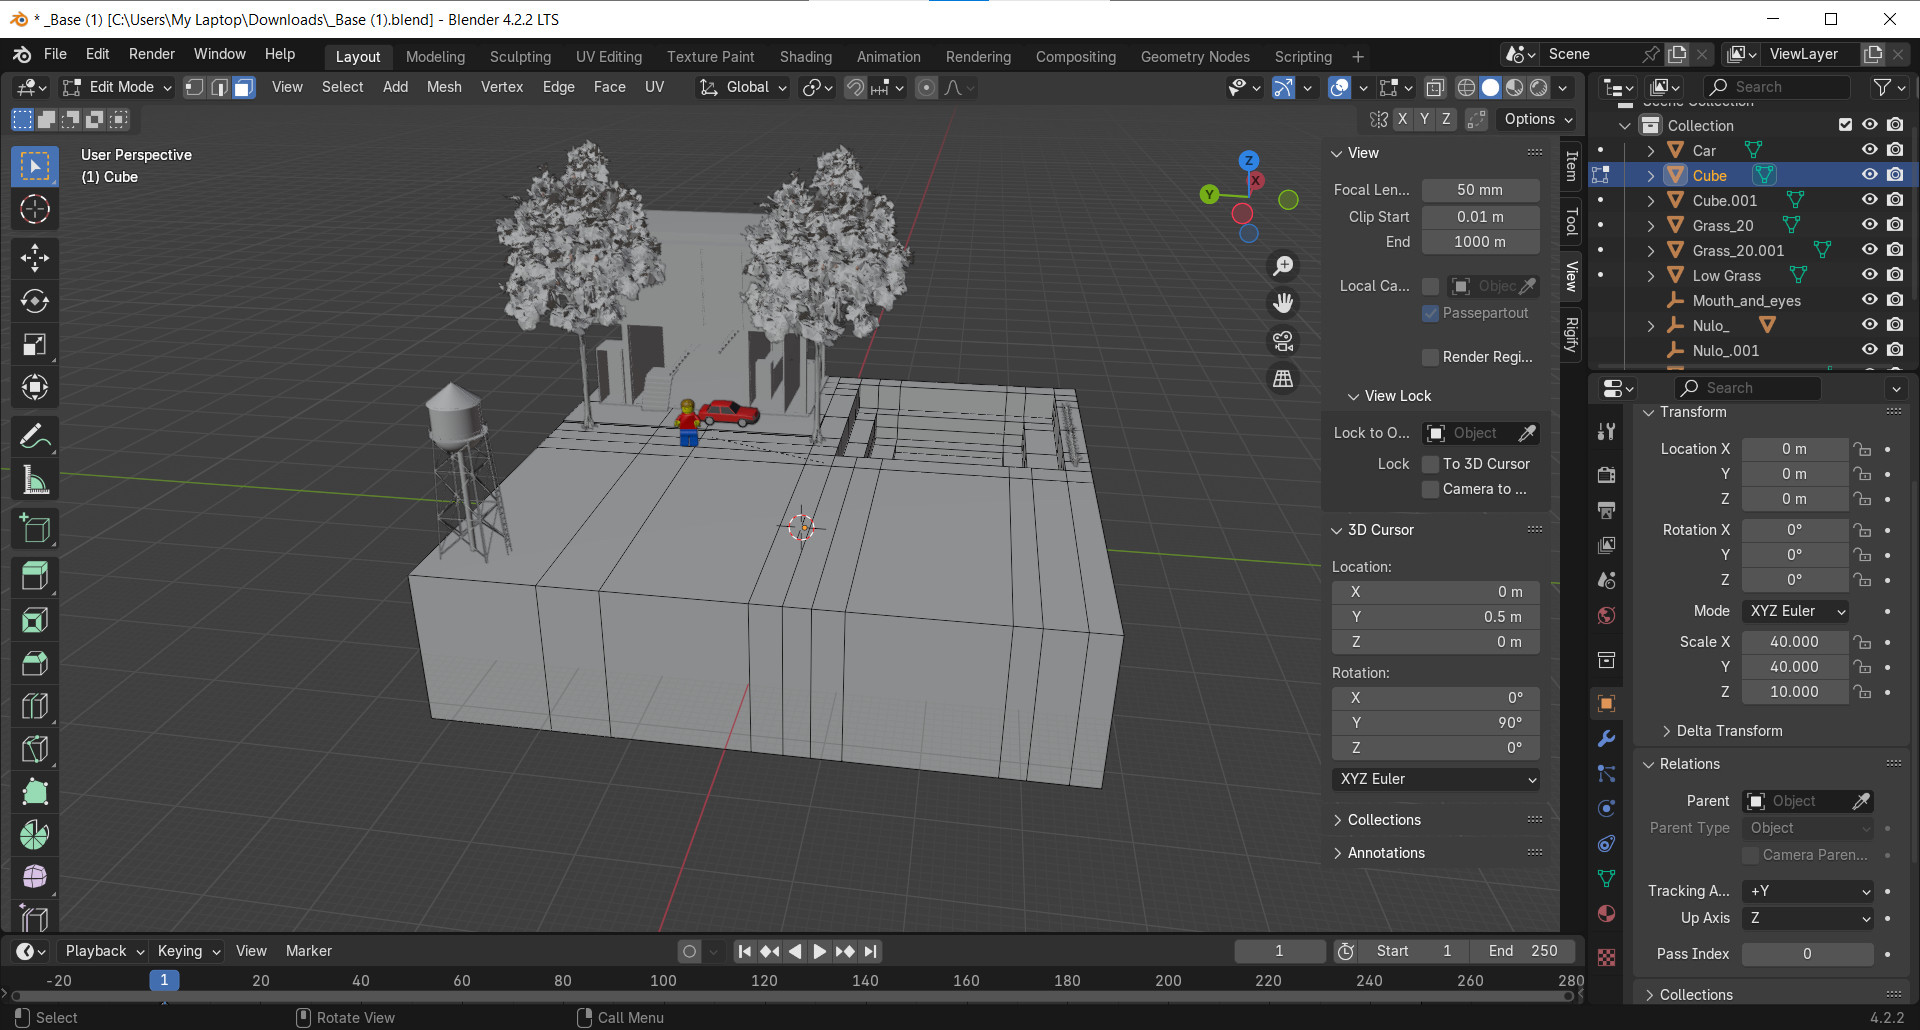Click Keying in timeline header
This screenshot has width=1920, height=1030.
188,951
